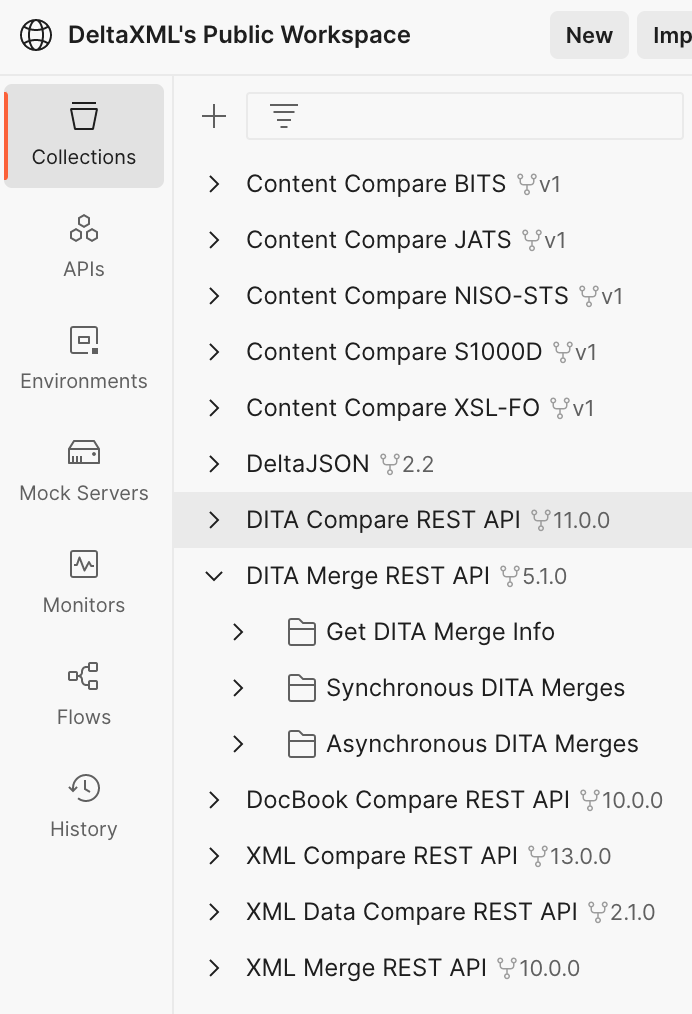
Task: Click the New button
Action: (589, 36)
